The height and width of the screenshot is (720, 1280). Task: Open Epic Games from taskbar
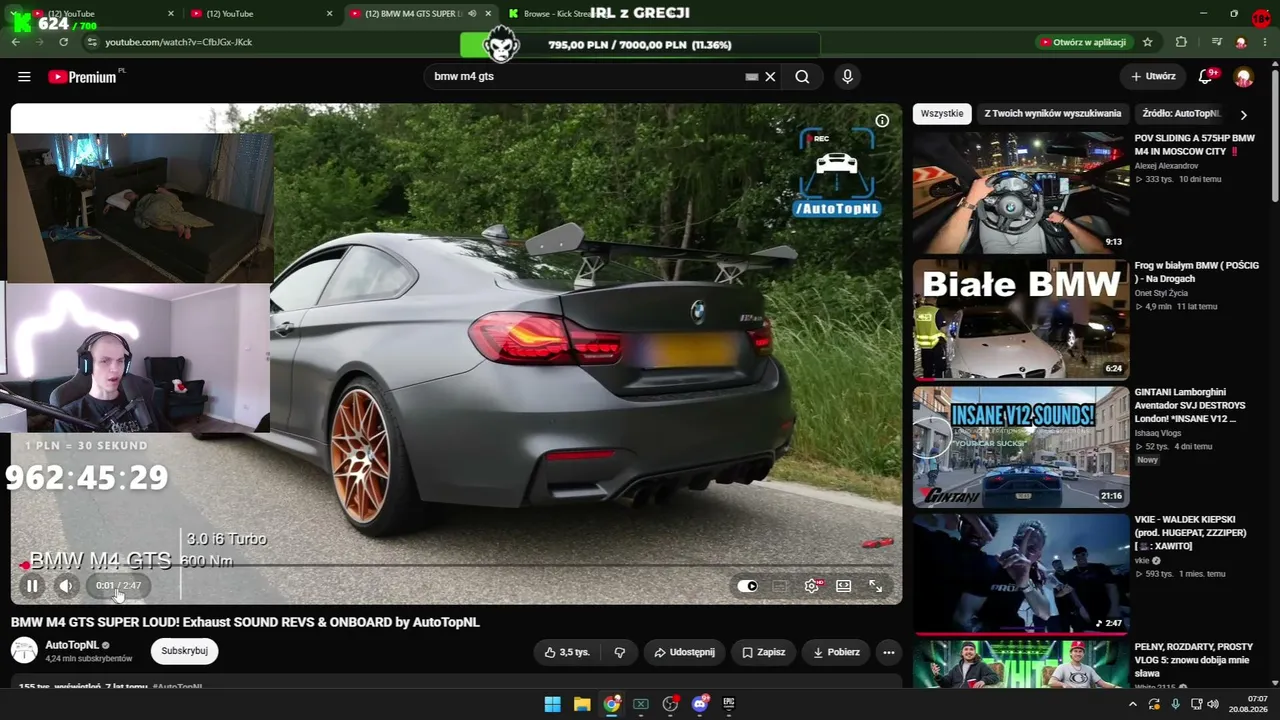pos(729,704)
